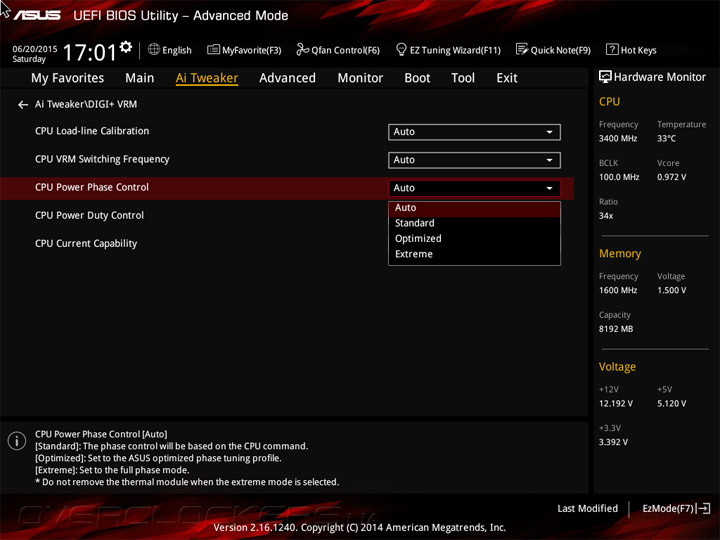The image size is (720, 540).
Task: Click the info icon in the help area
Action: point(17,441)
